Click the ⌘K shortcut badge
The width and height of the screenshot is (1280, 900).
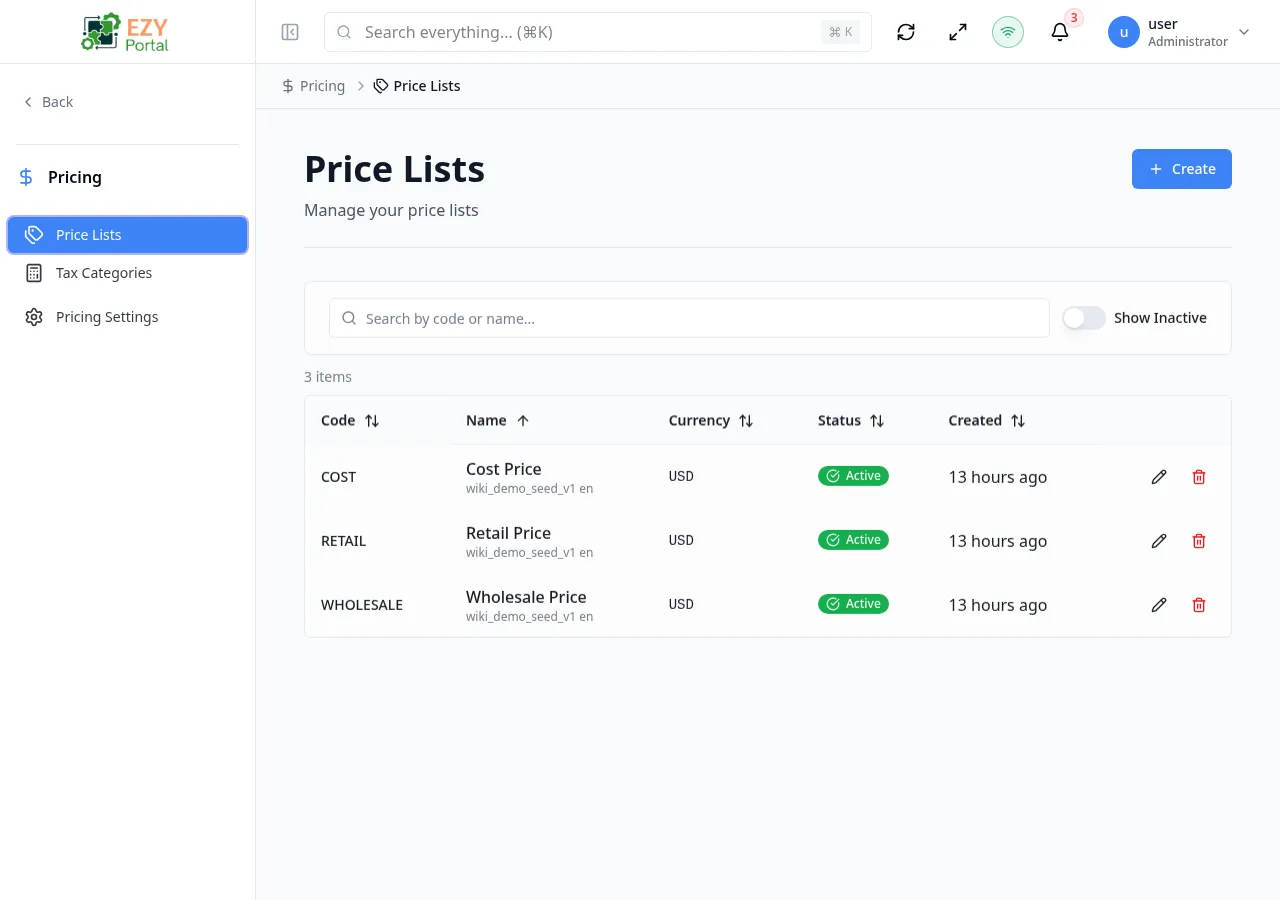tap(841, 32)
